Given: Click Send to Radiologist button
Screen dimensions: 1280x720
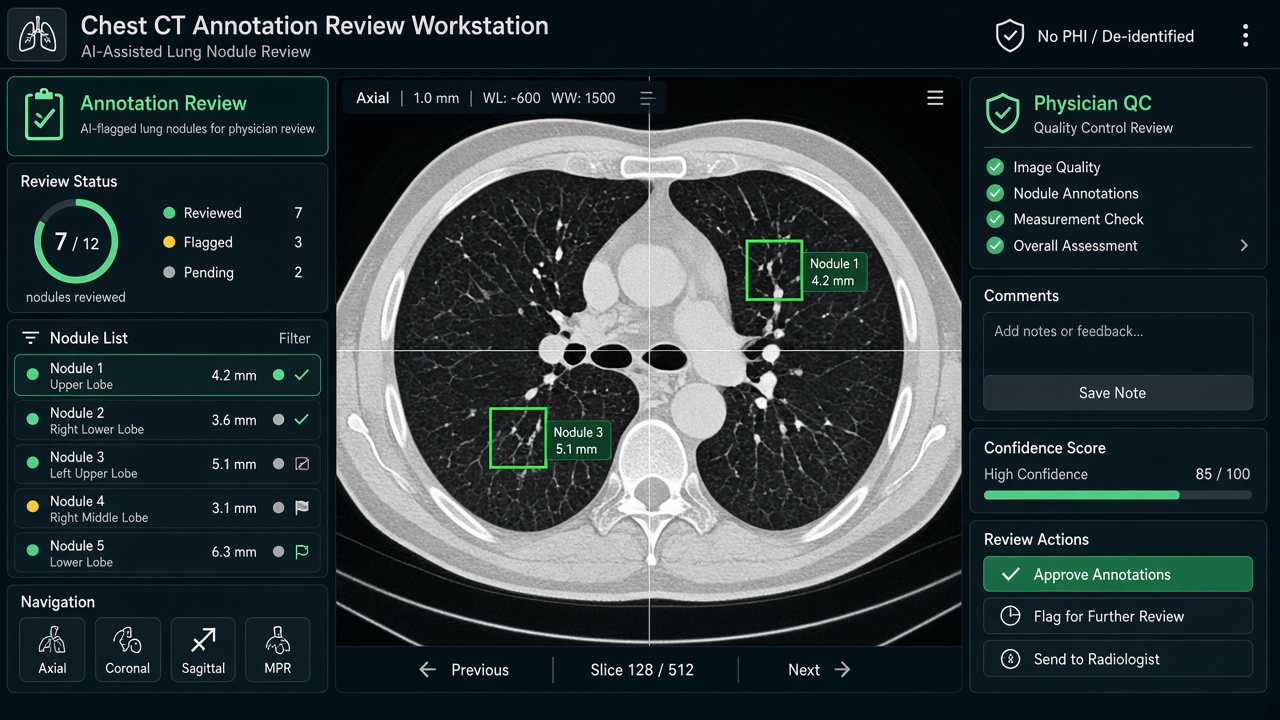Looking at the screenshot, I should 1118,659.
